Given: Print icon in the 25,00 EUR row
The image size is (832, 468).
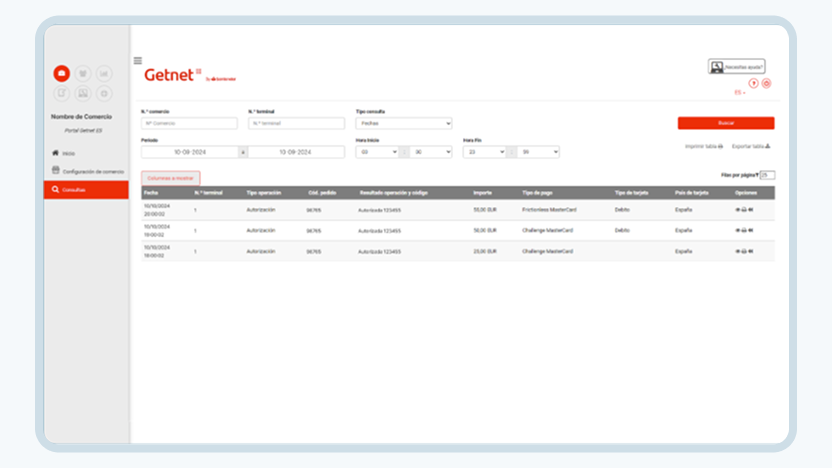Looking at the screenshot, I should pyautogui.click(x=744, y=251).
